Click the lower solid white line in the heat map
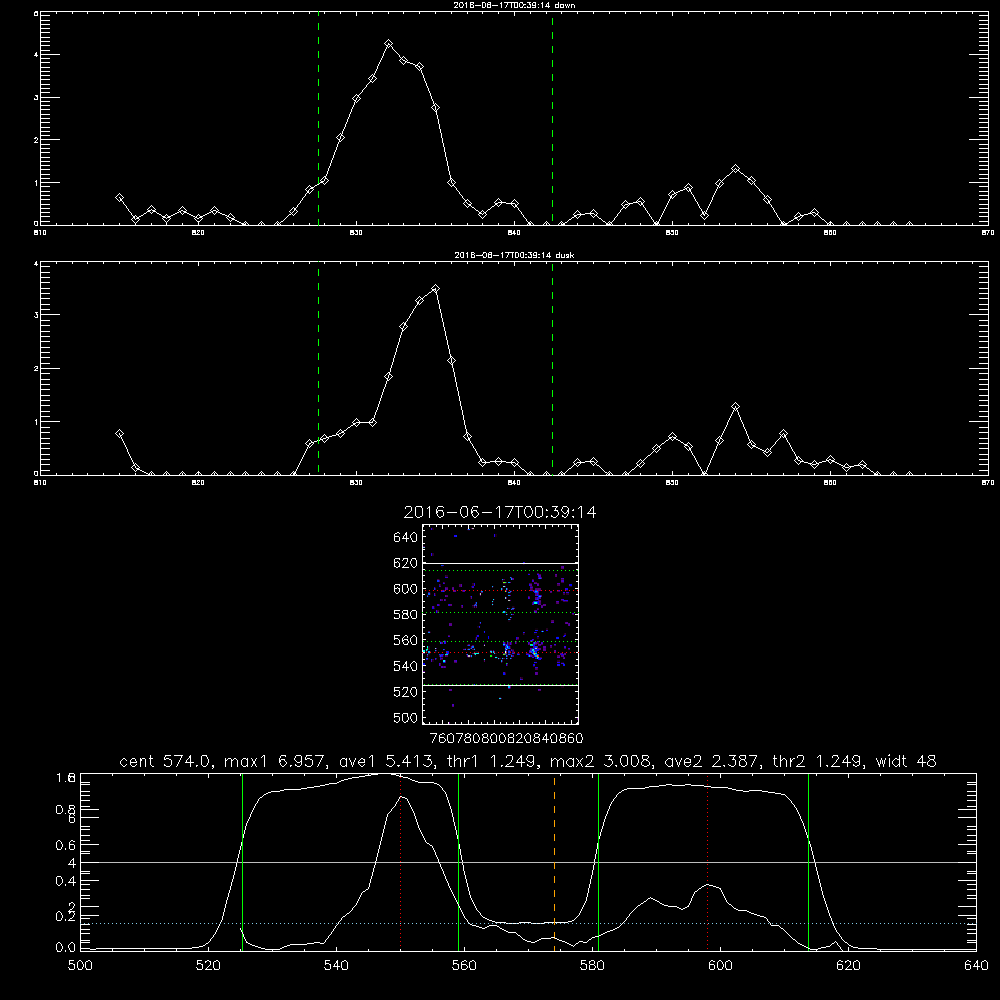The width and height of the screenshot is (1000, 1000). click(500, 685)
